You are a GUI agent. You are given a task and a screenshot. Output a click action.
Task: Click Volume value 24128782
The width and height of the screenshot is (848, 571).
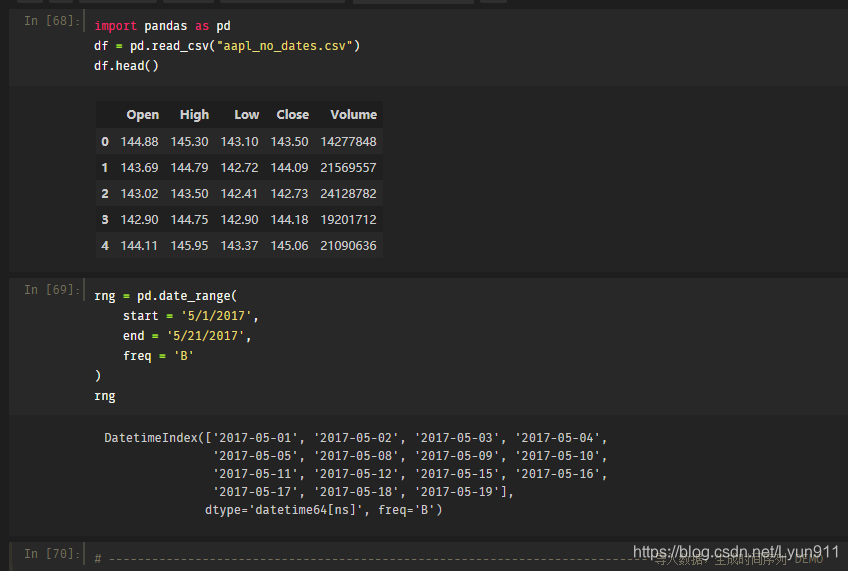[x=348, y=194]
